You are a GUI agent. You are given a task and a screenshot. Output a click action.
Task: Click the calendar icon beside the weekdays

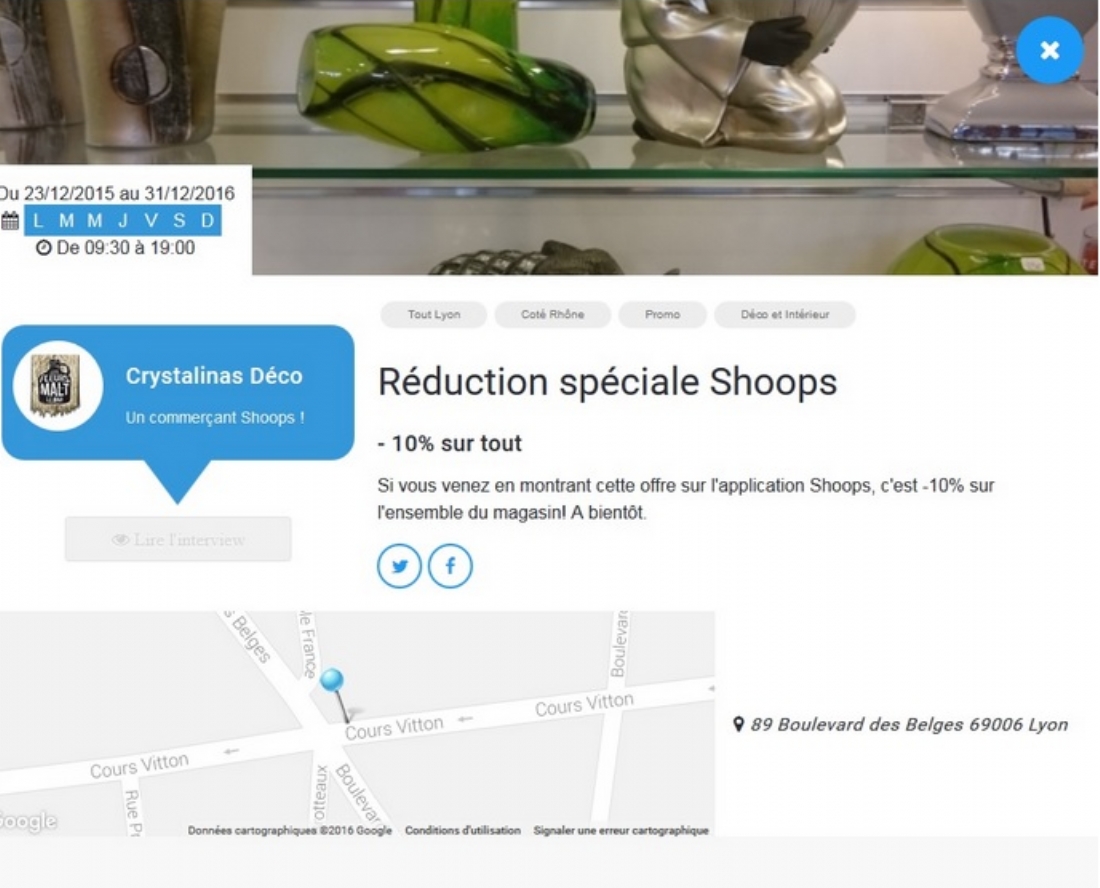[10, 221]
